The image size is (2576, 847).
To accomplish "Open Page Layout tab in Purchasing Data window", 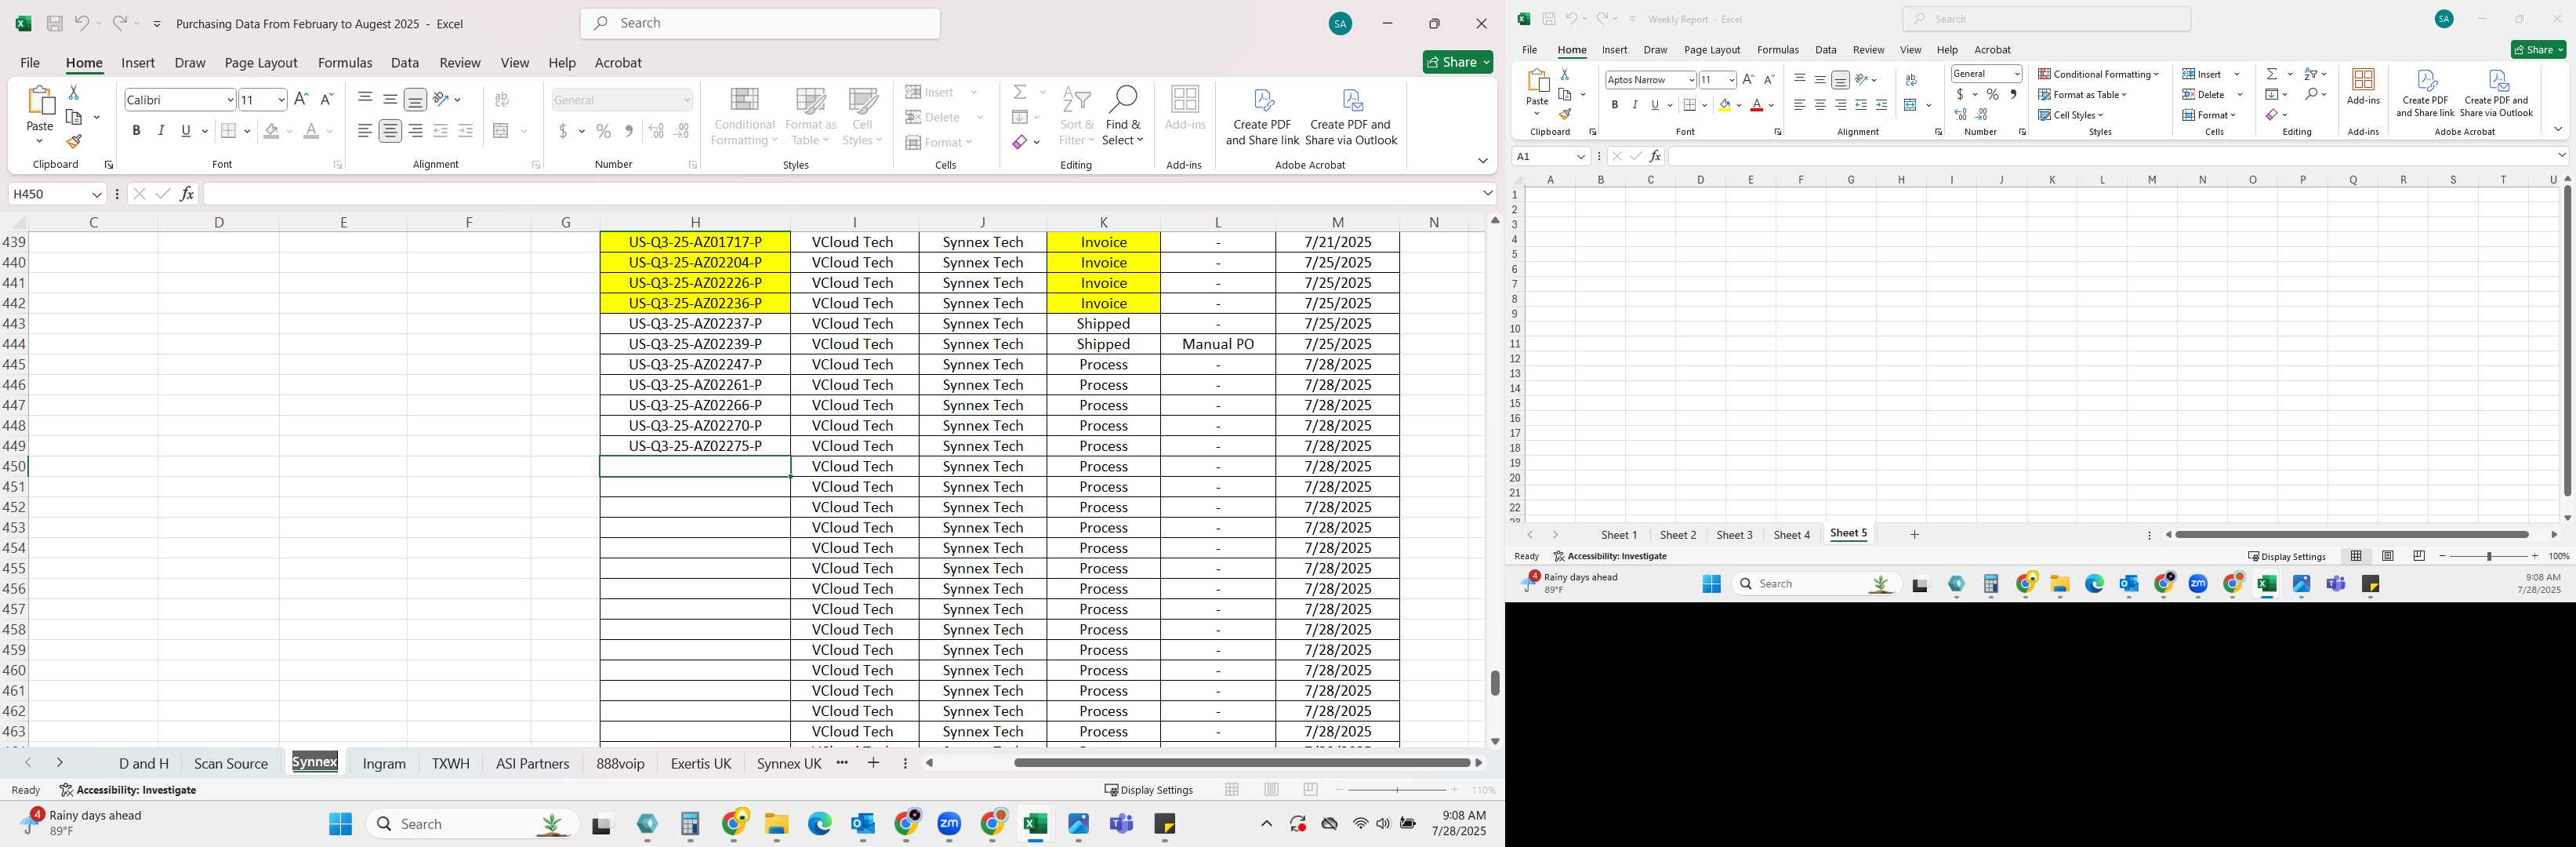I will coord(261,63).
